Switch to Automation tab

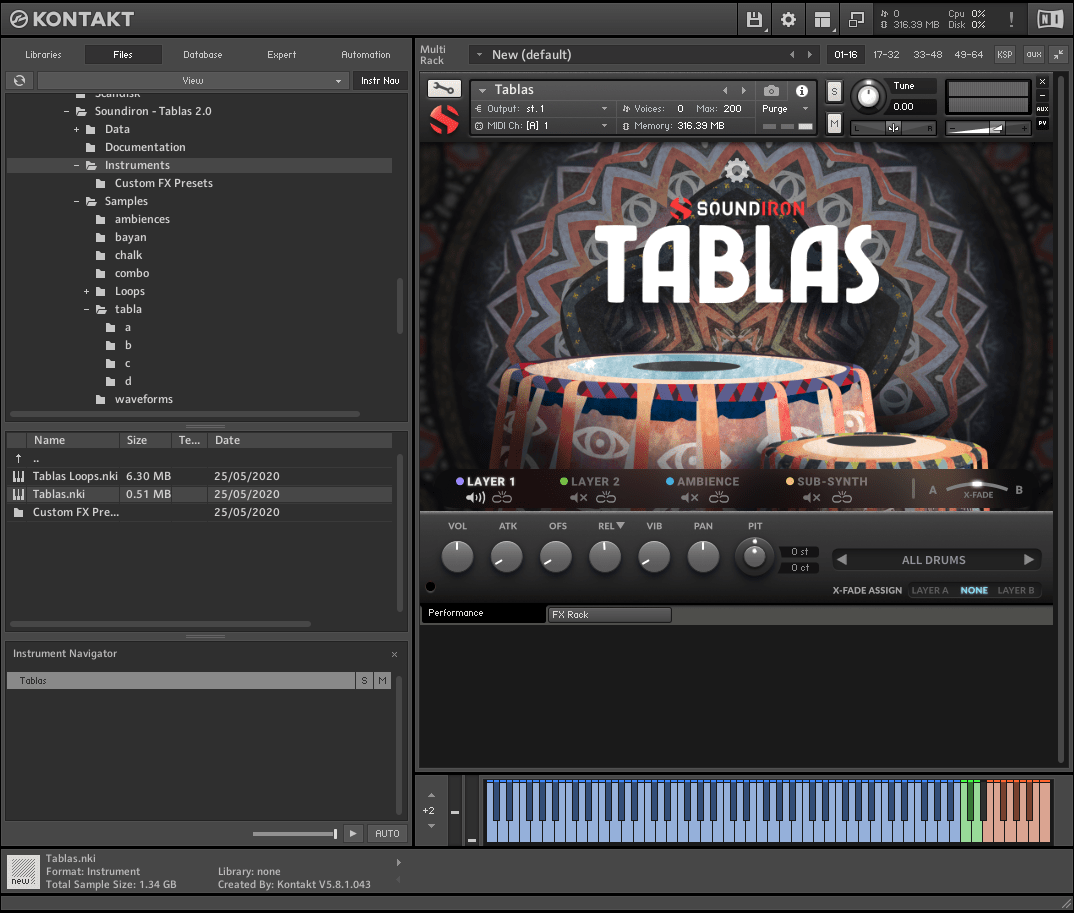point(366,55)
